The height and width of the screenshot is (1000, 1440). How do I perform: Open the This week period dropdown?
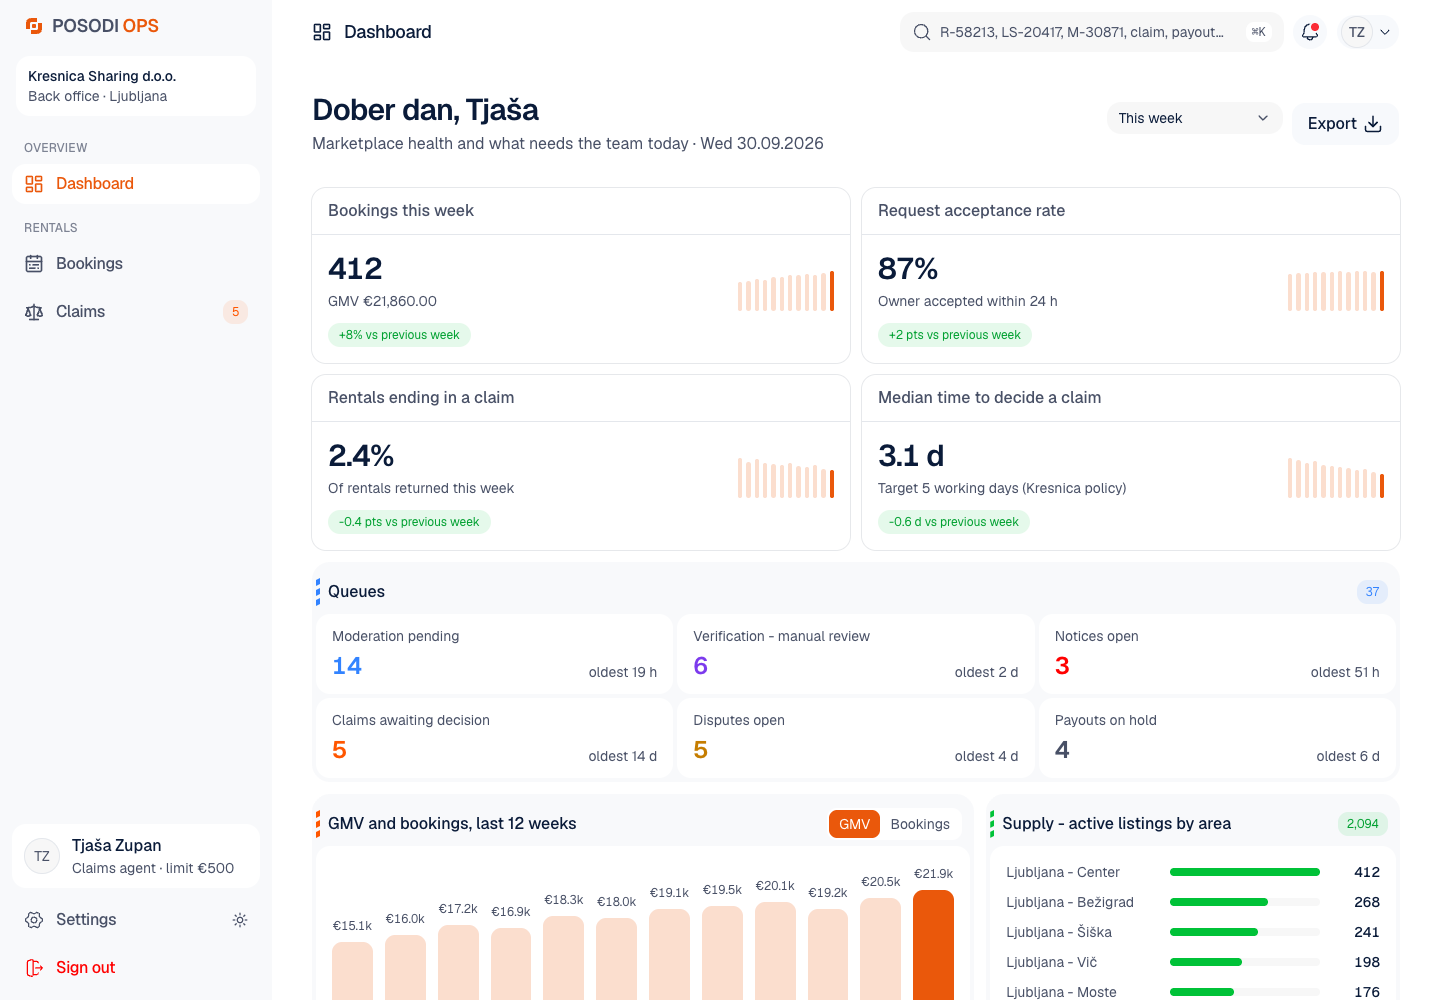coord(1194,118)
